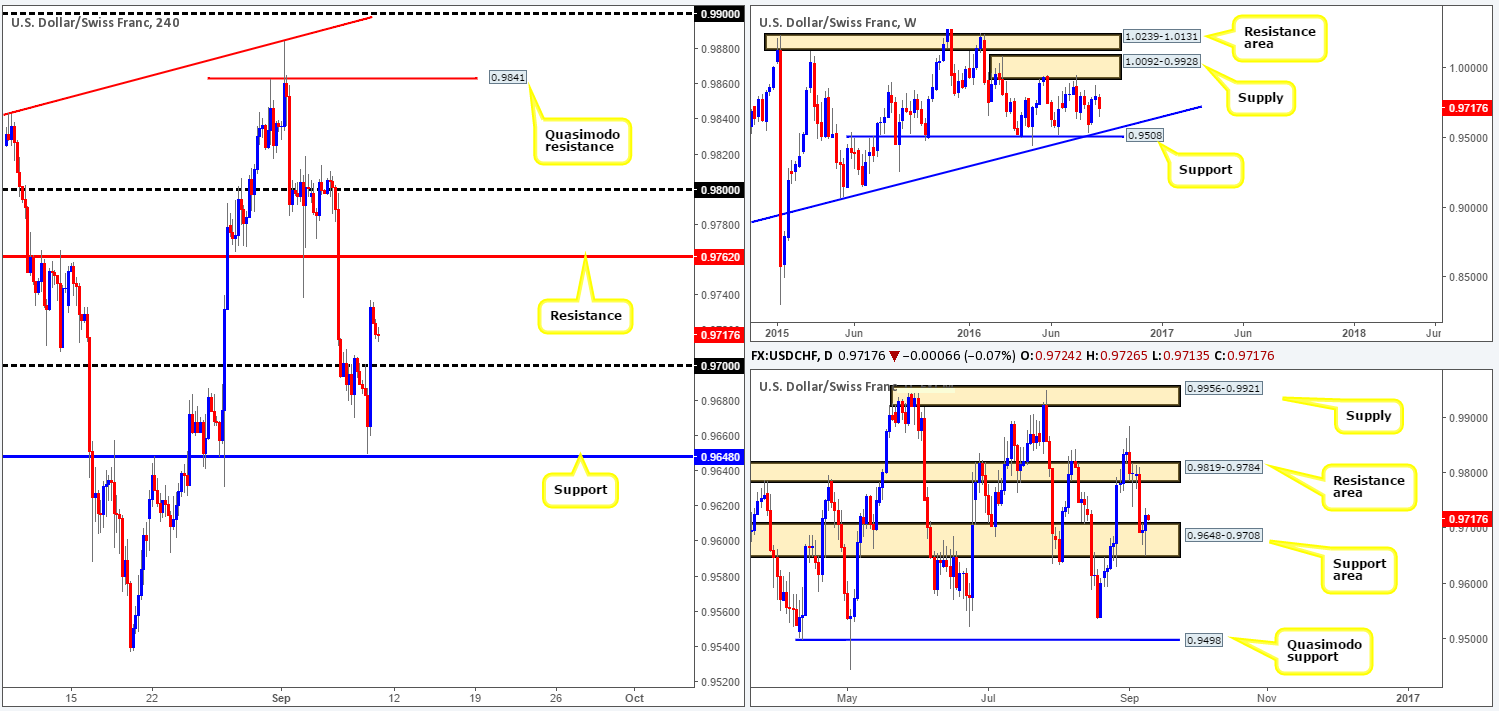Click the bold 0.9900 level on the 240 price axis

click(720, 13)
